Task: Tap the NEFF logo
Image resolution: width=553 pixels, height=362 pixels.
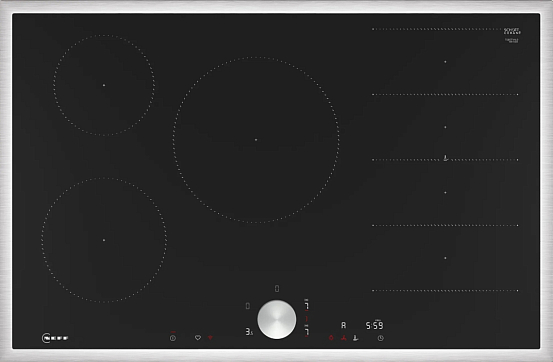Action: point(55,338)
